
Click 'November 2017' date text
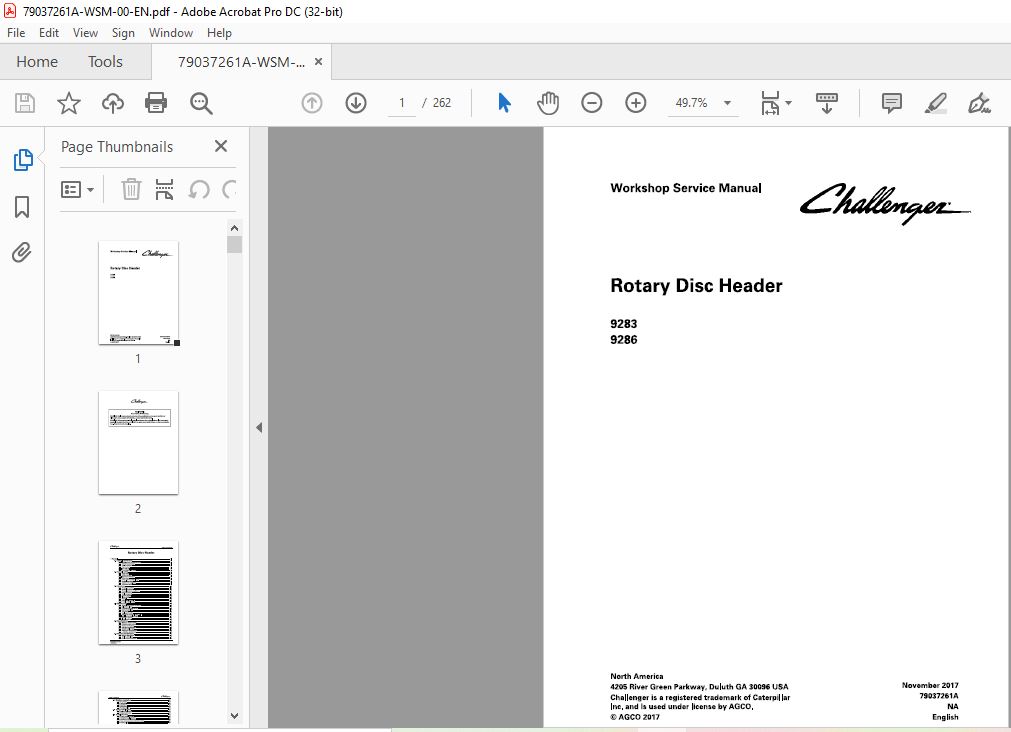[x=930, y=686]
